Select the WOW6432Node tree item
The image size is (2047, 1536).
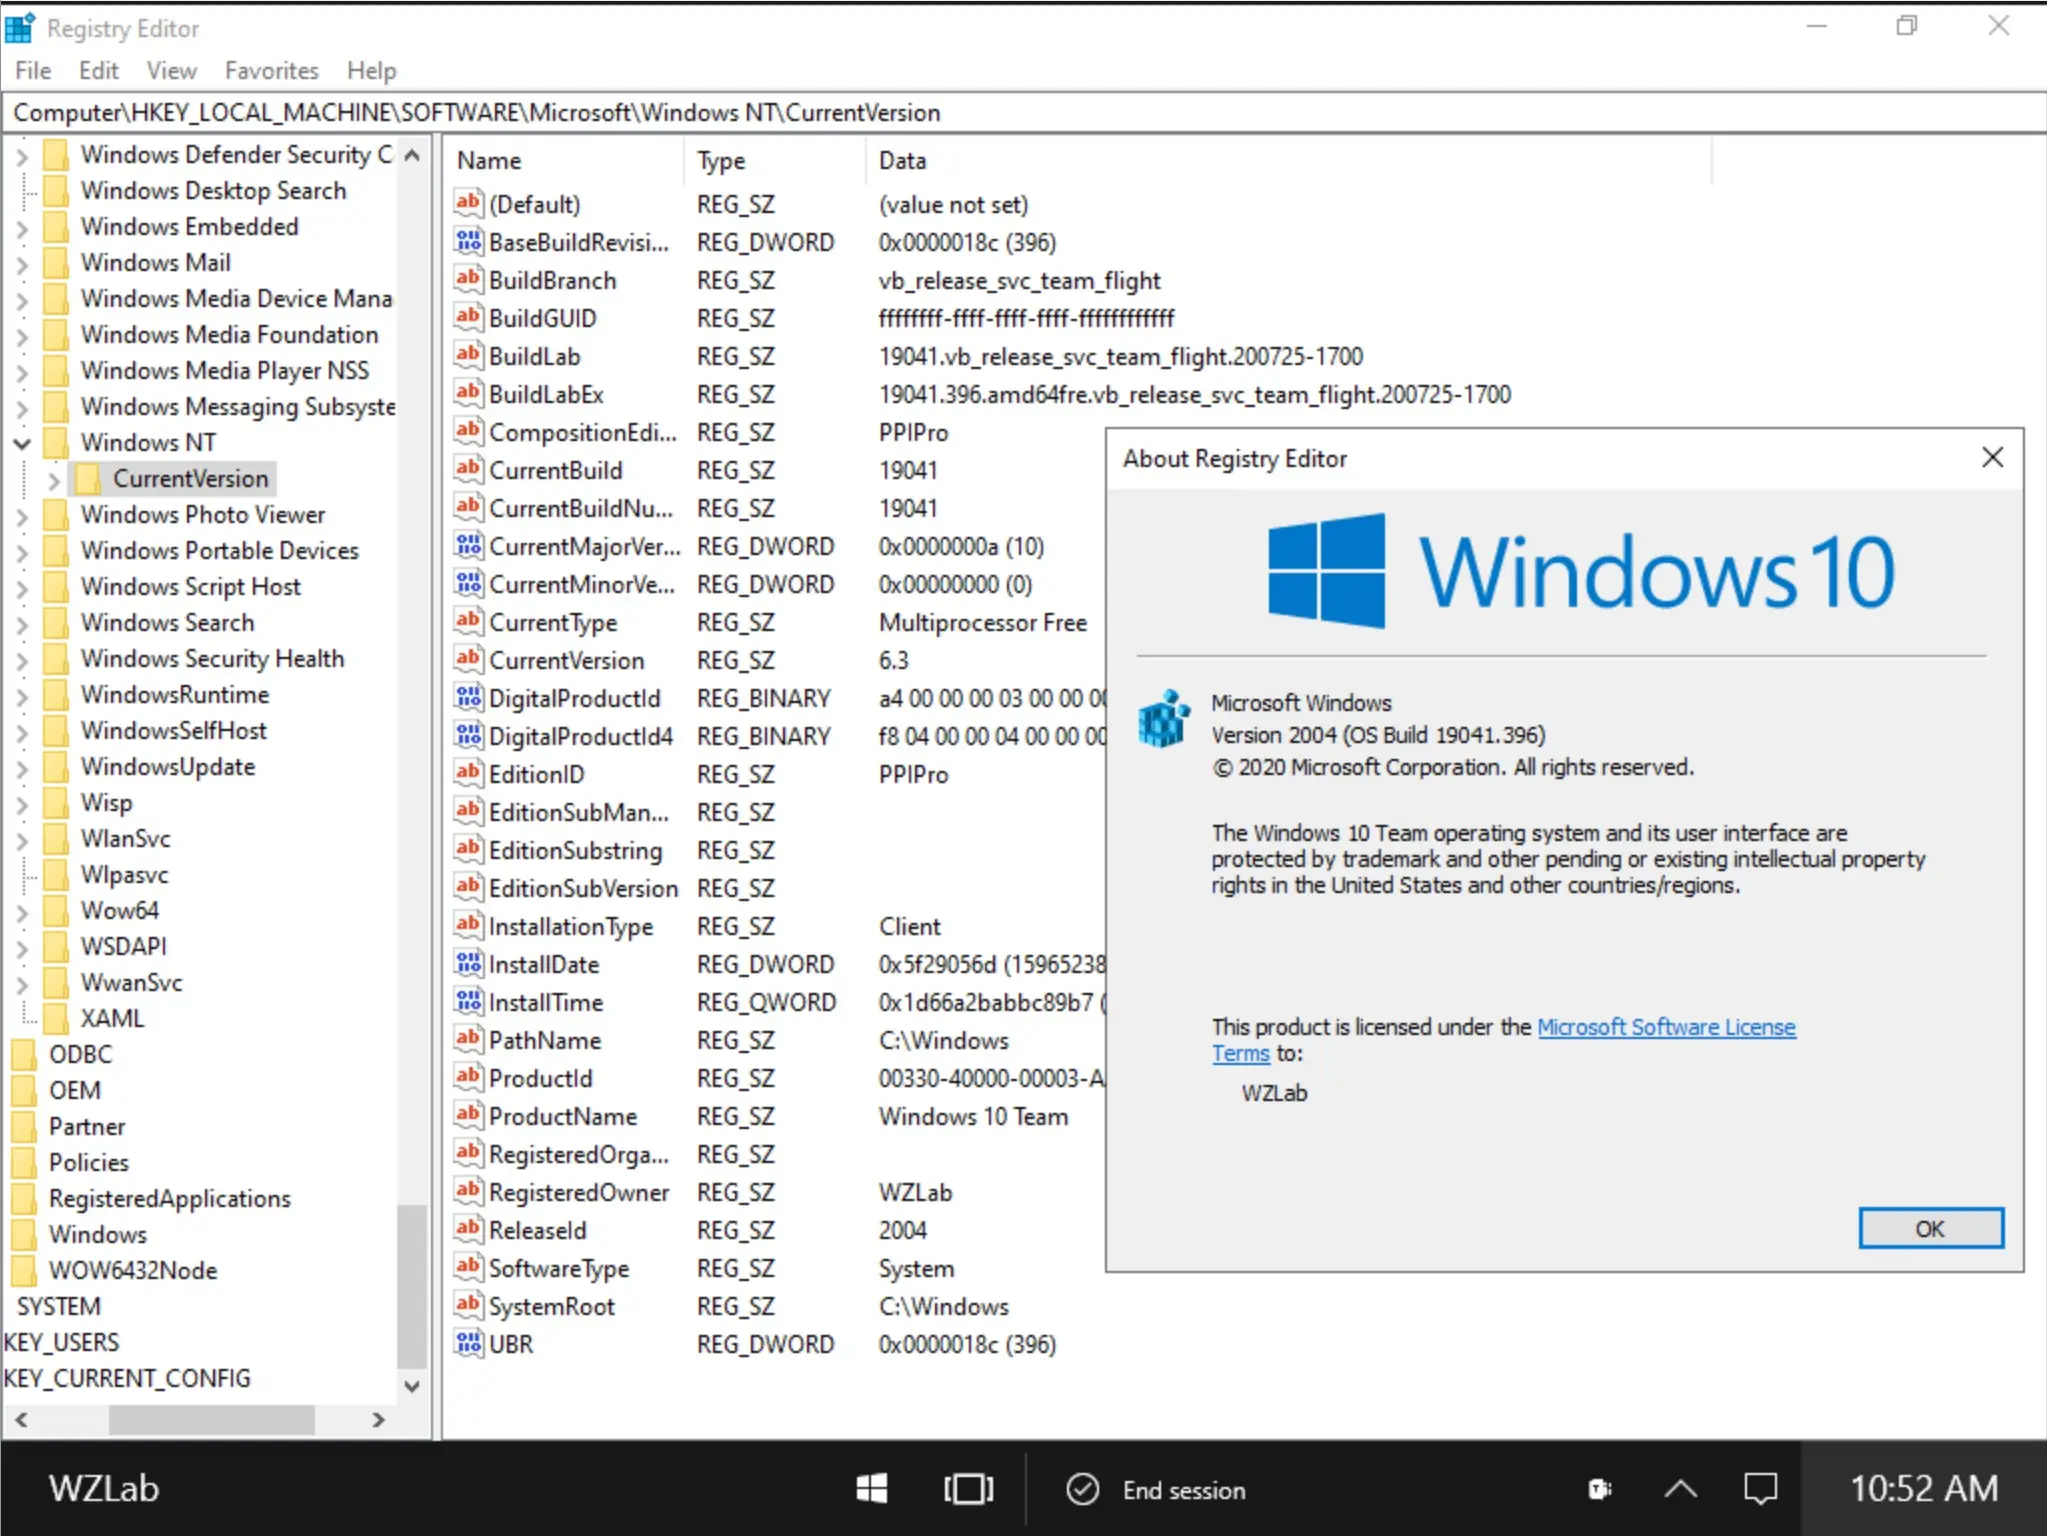133,1270
